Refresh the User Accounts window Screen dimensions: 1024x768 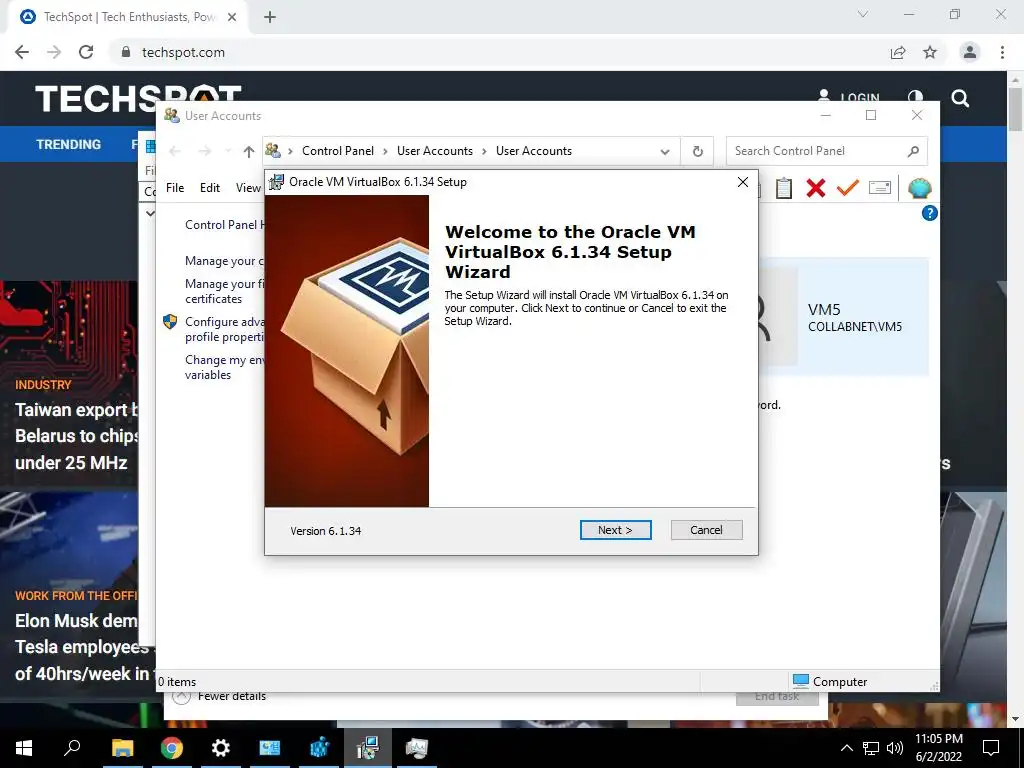click(x=697, y=152)
